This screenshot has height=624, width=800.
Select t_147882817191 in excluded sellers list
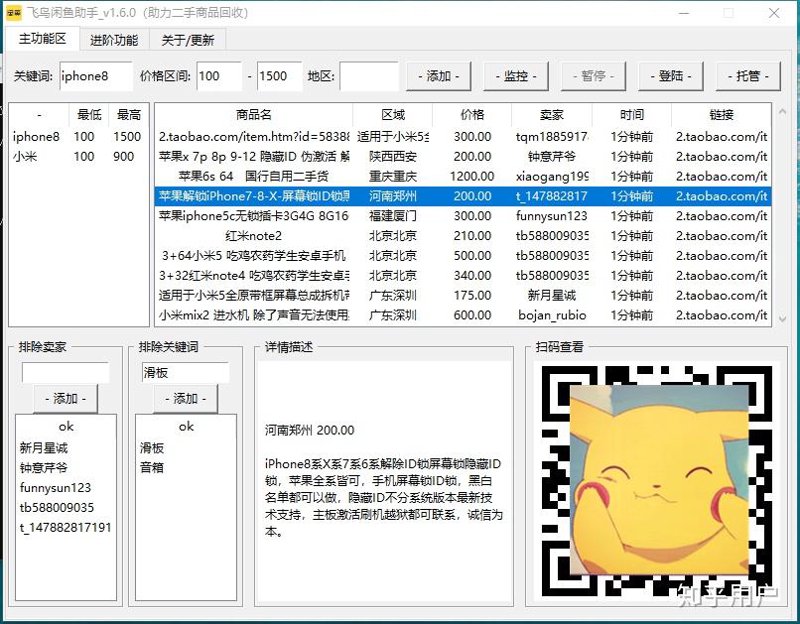tap(65, 528)
